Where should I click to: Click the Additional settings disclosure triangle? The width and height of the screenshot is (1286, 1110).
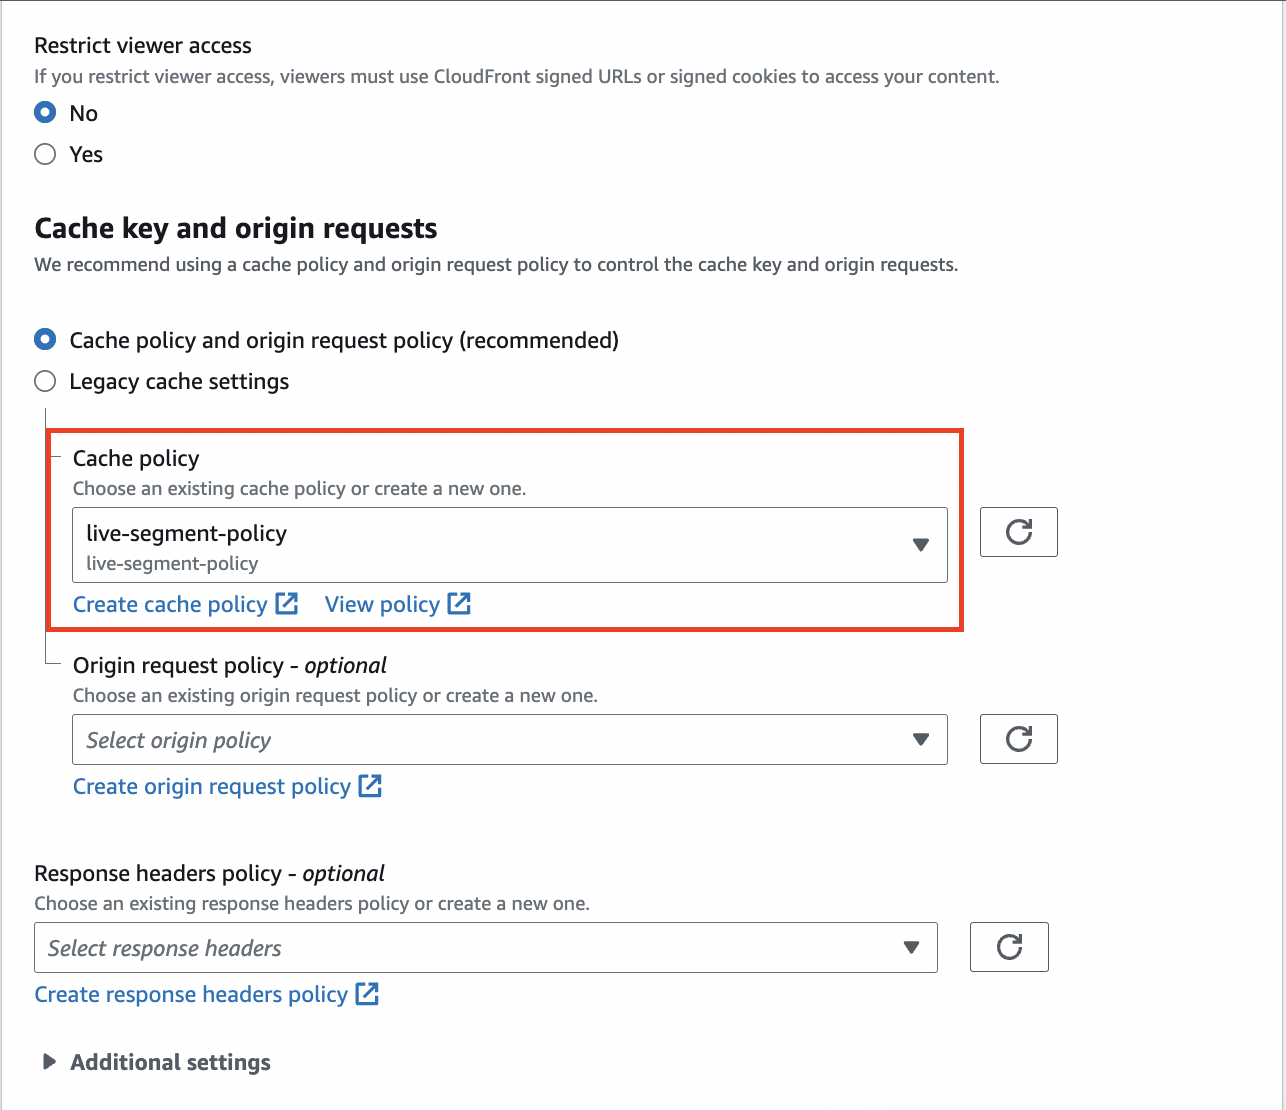tap(49, 1062)
